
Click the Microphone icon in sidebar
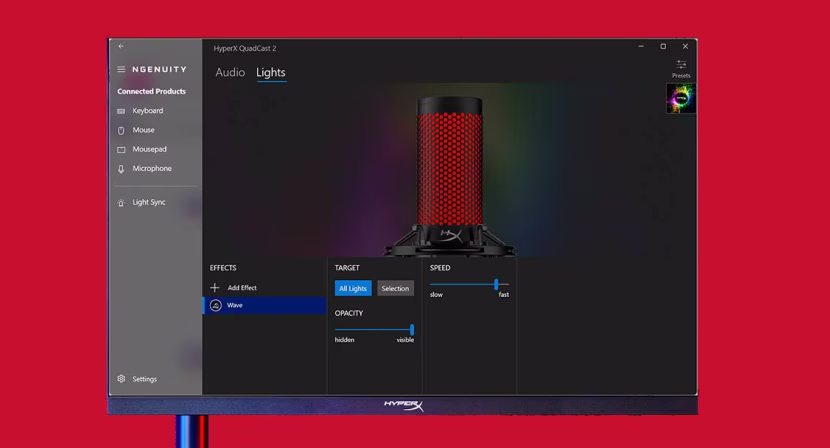coord(121,169)
